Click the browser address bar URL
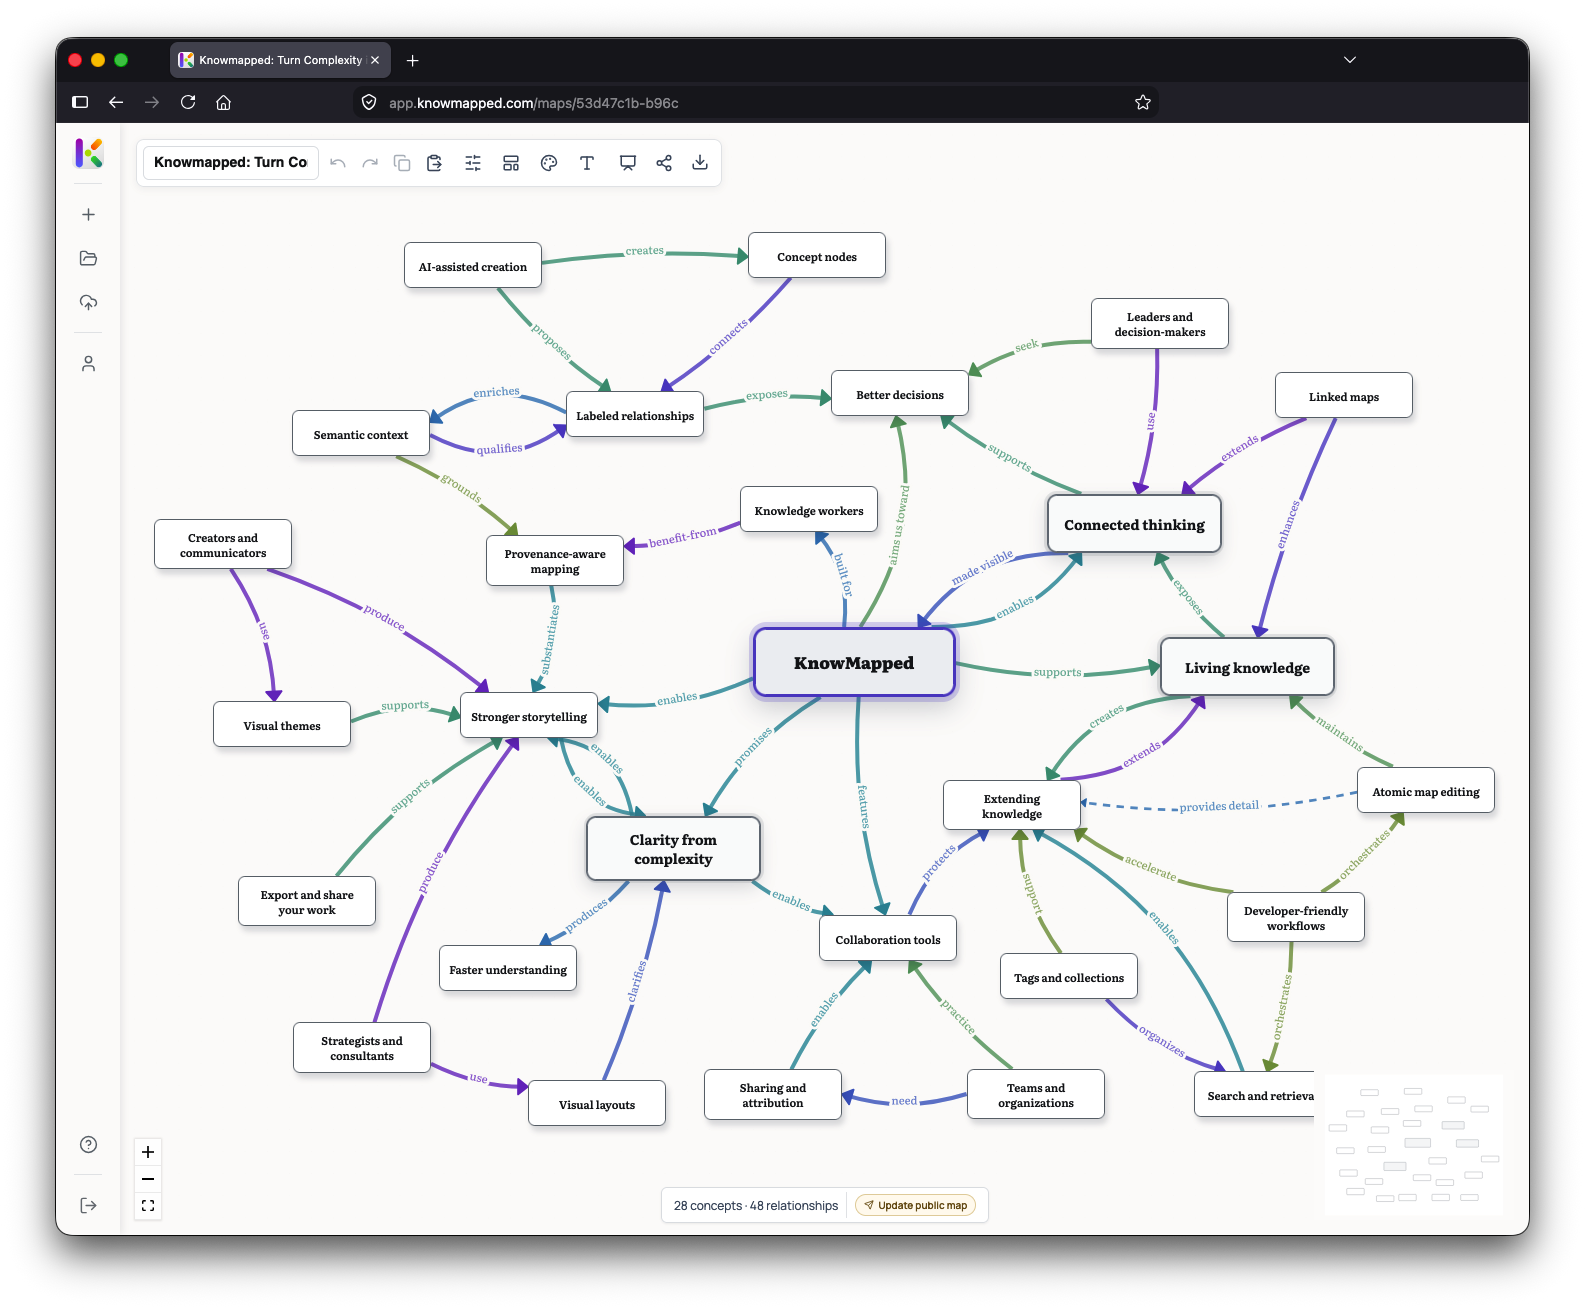The width and height of the screenshot is (1585, 1309). [534, 103]
